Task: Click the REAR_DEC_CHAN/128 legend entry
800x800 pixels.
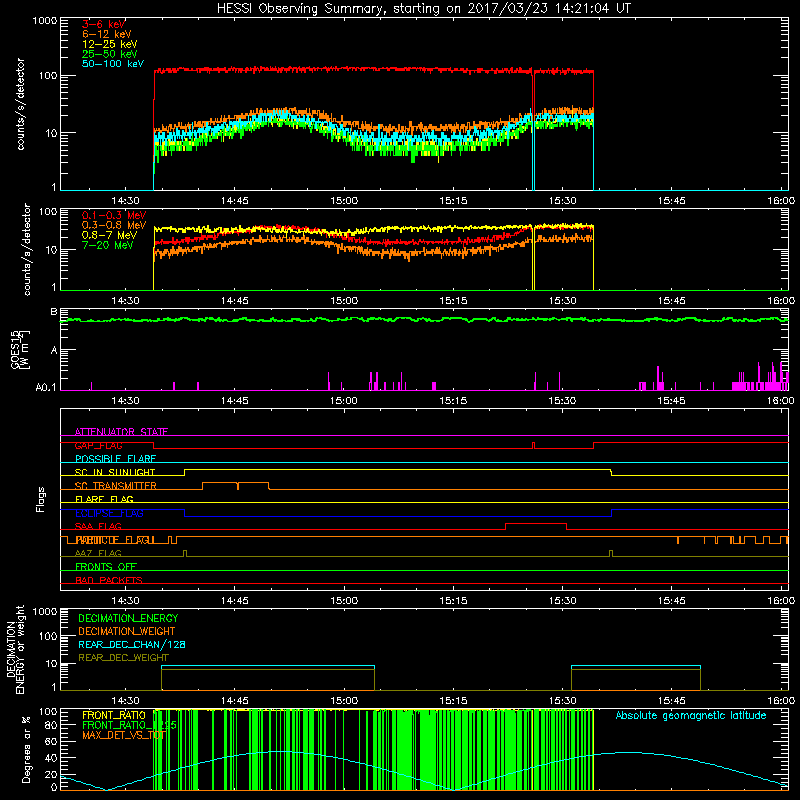Action: tap(132, 645)
